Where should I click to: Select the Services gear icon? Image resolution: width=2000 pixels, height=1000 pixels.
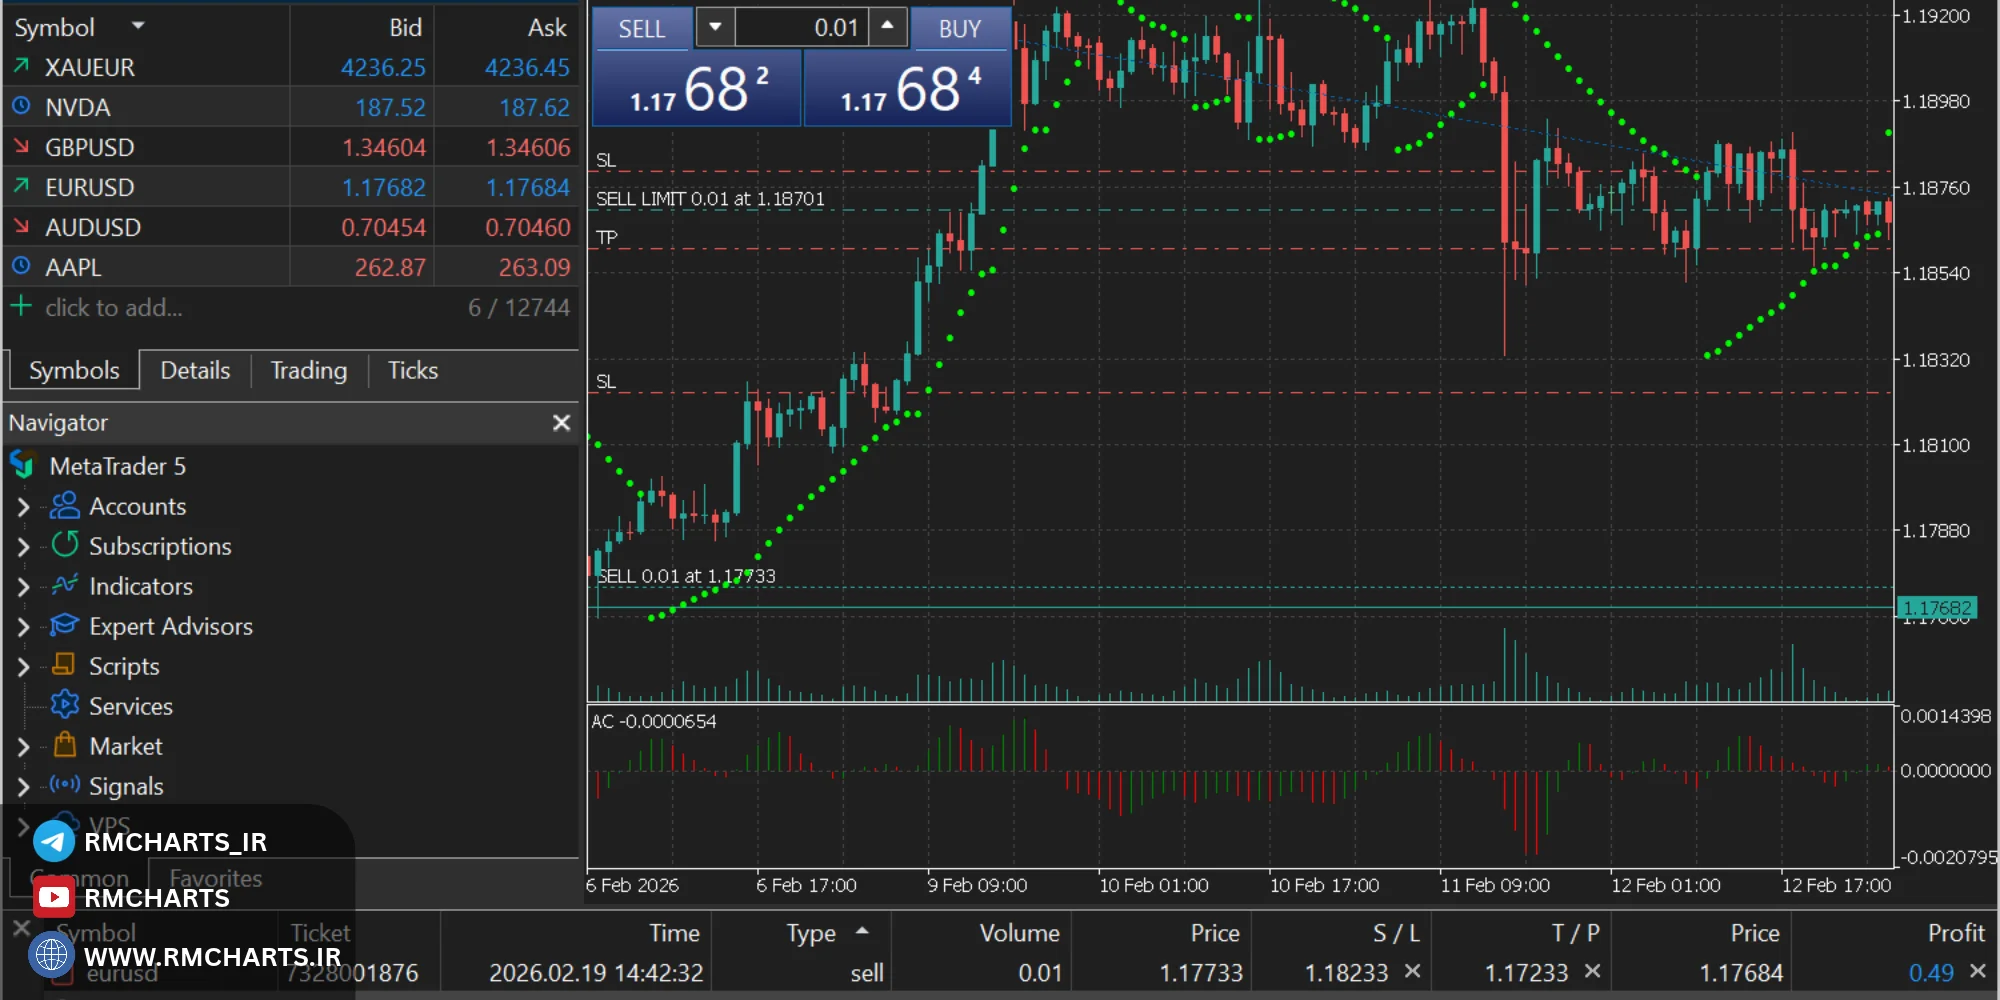(x=65, y=705)
